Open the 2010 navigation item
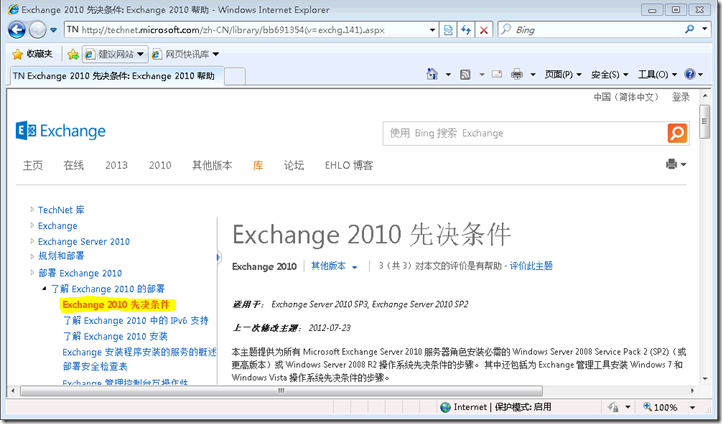This screenshot has width=722, height=424. click(160, 165)
